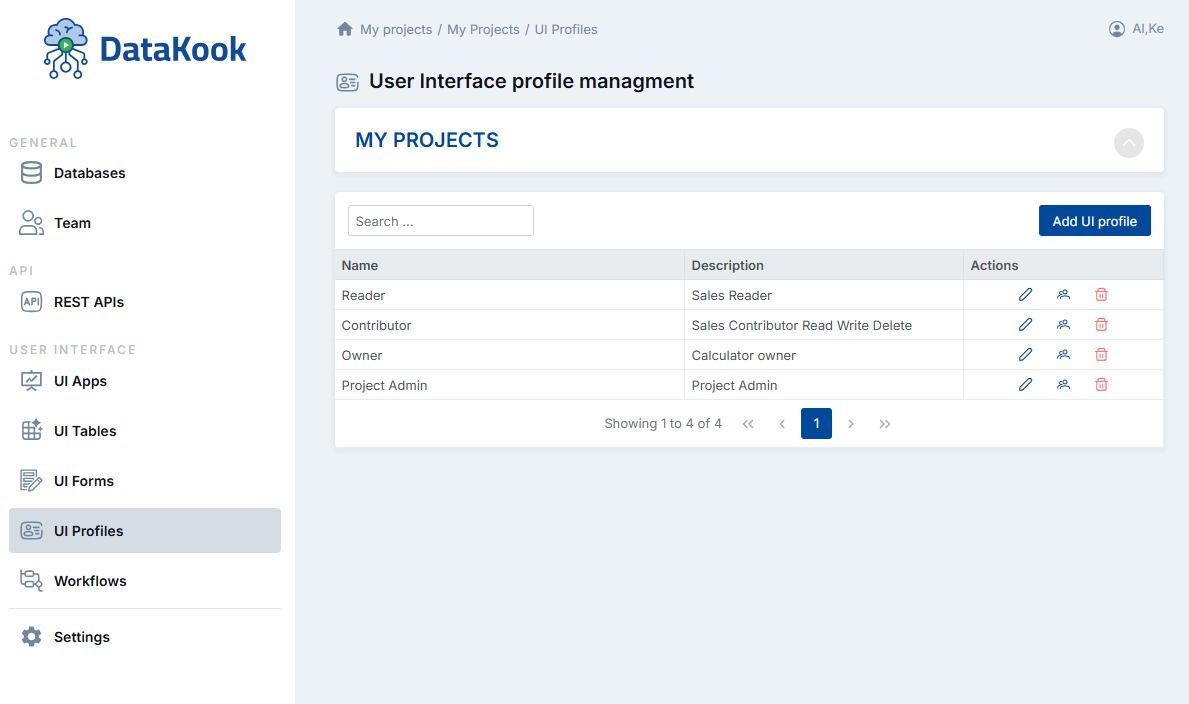Image resolution: width=1189 pixels, height=704 pixels.
Task: Open the REST APIs section
Action: click(x=31, y=301)
